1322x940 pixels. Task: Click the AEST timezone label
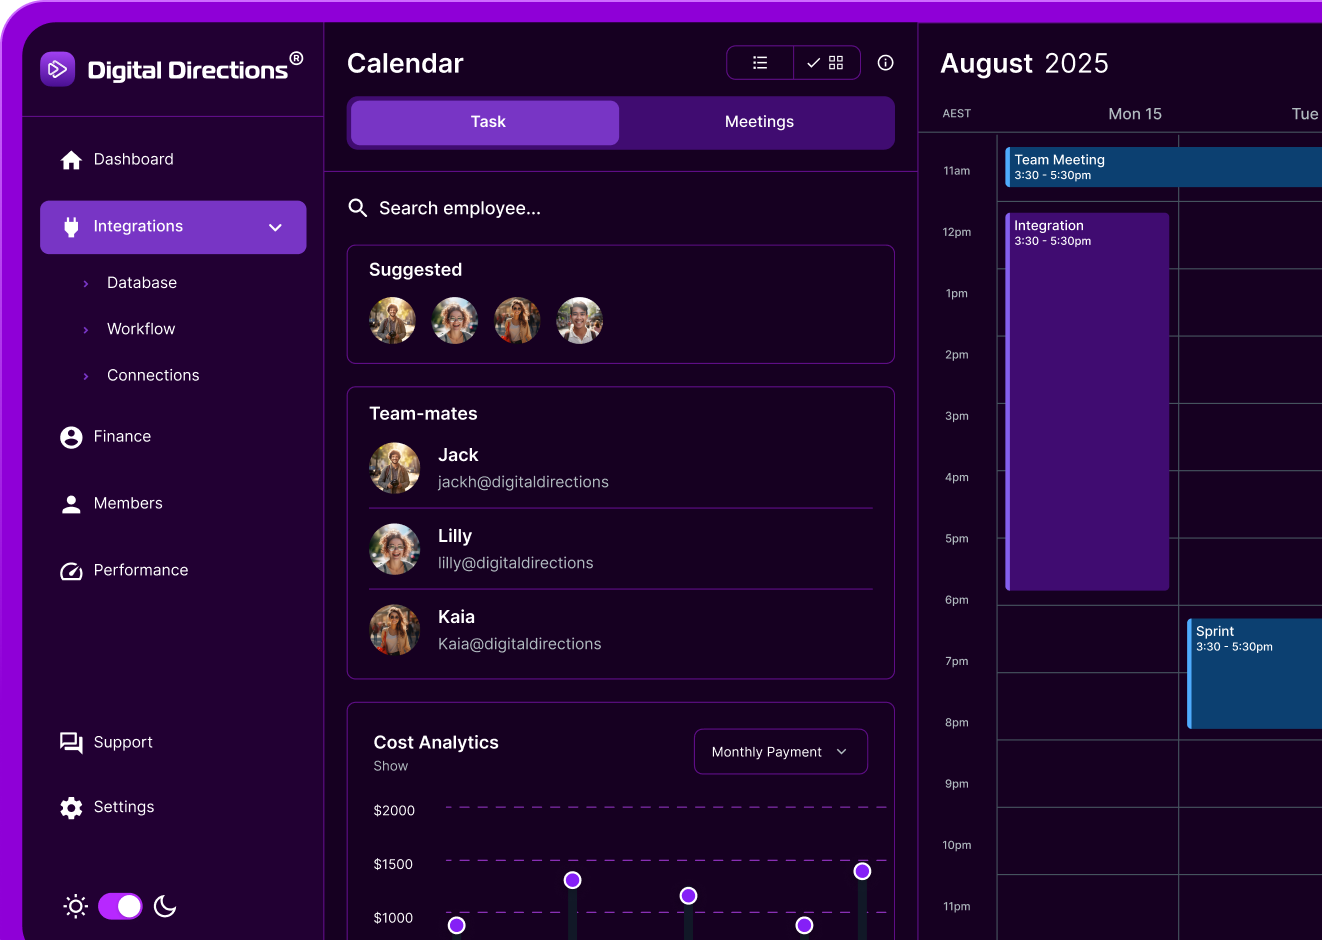(957, 114)
